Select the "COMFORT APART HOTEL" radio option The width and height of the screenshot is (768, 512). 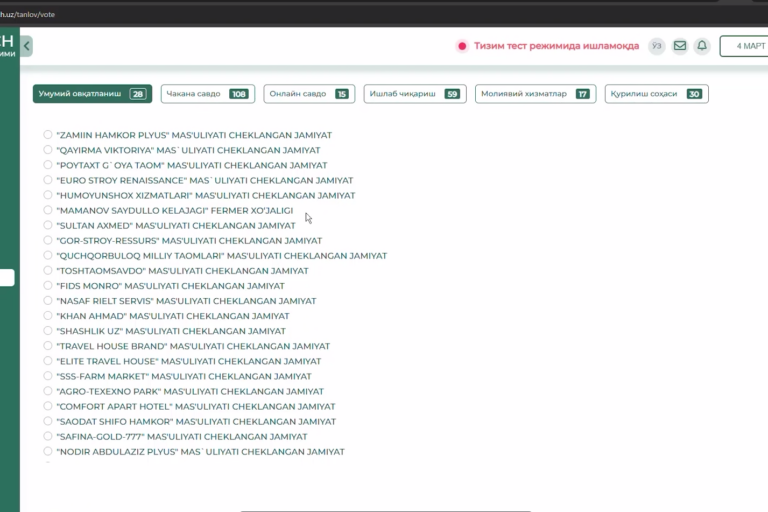point(48,407)
